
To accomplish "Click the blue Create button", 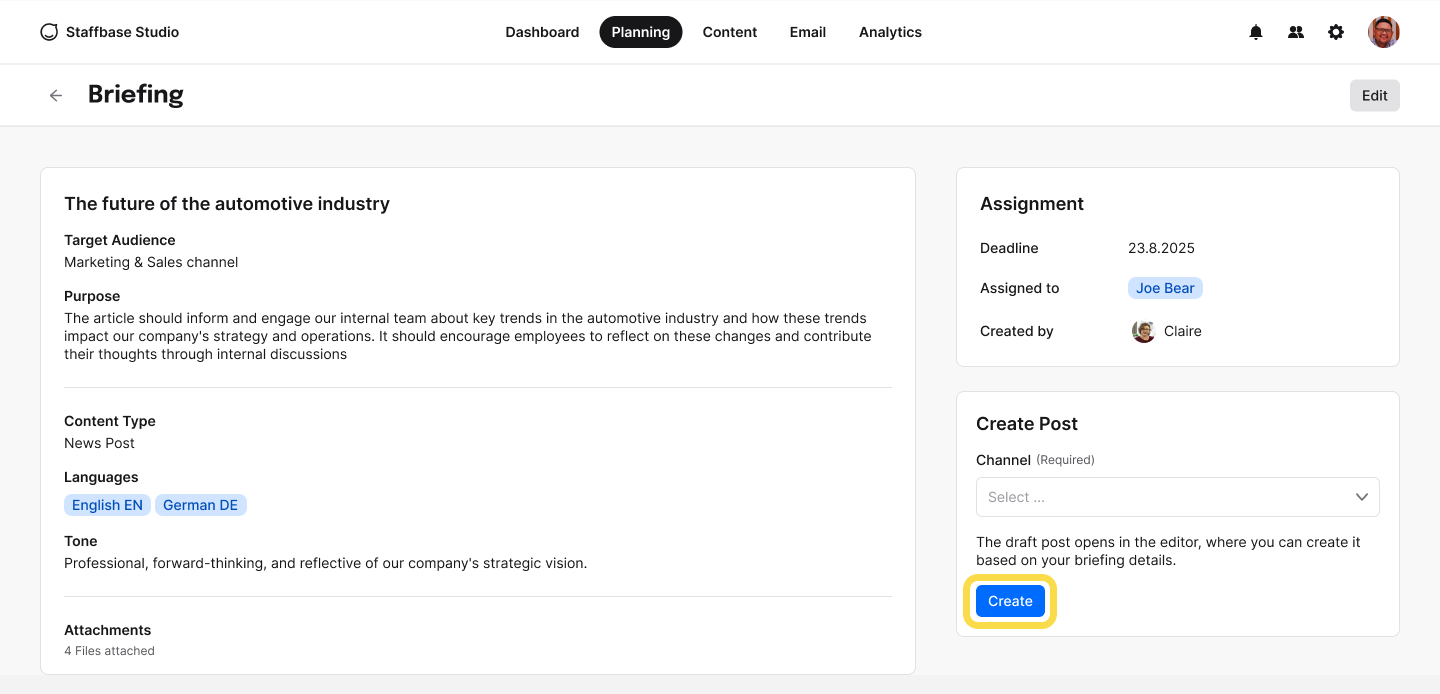I will (1010, 601).
